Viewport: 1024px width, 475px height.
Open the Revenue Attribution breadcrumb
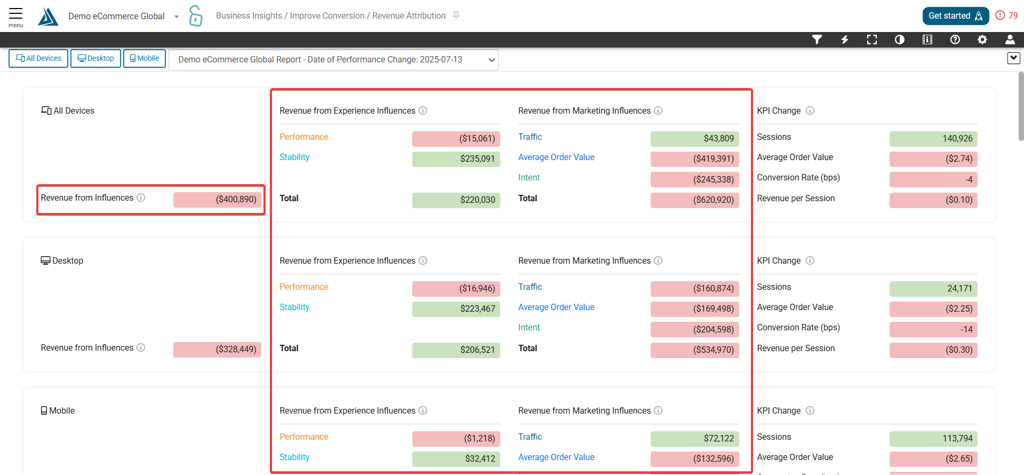[x=409, y=16]
